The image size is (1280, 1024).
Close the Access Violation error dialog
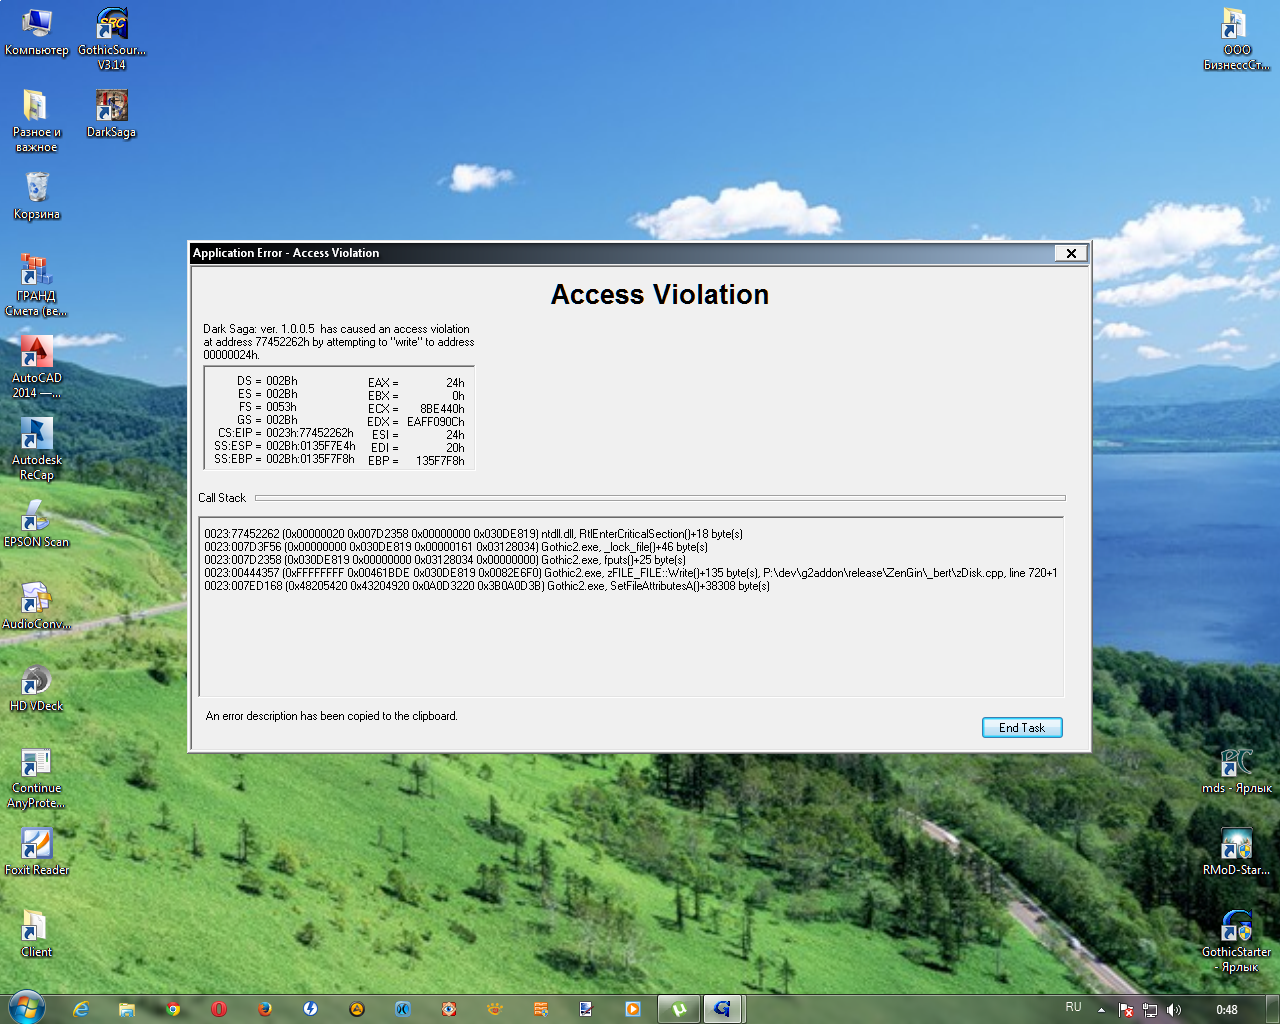[x=1071, y=253]
